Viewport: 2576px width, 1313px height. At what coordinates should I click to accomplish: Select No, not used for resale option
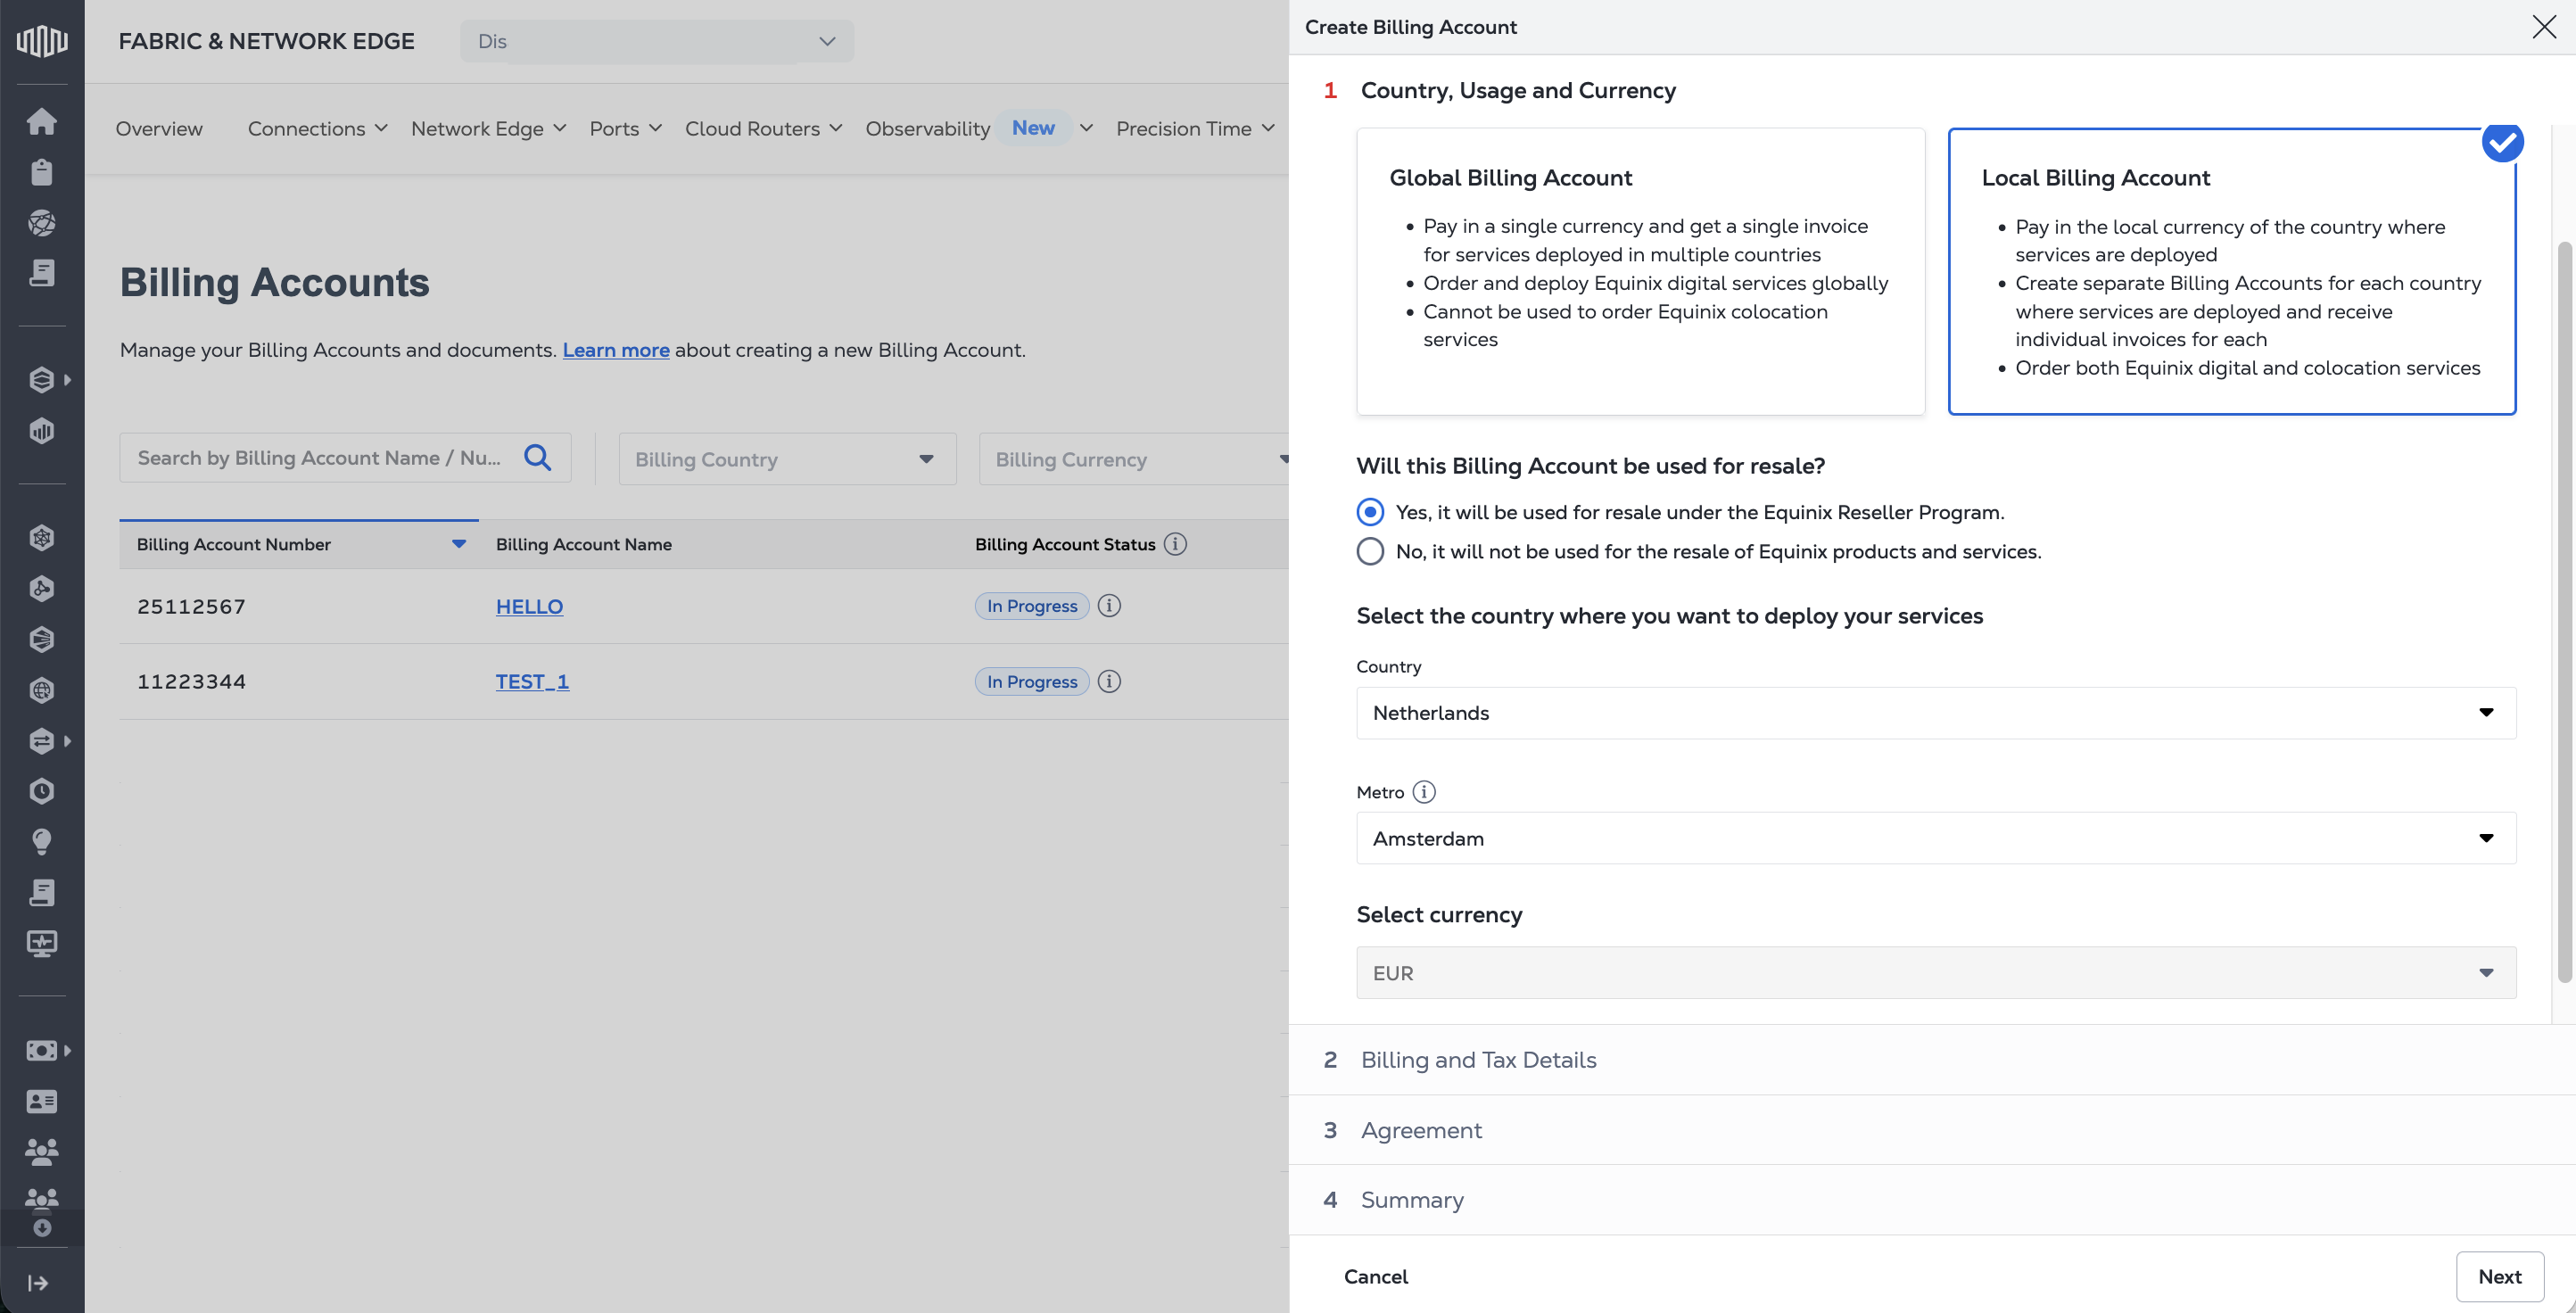1370,551
